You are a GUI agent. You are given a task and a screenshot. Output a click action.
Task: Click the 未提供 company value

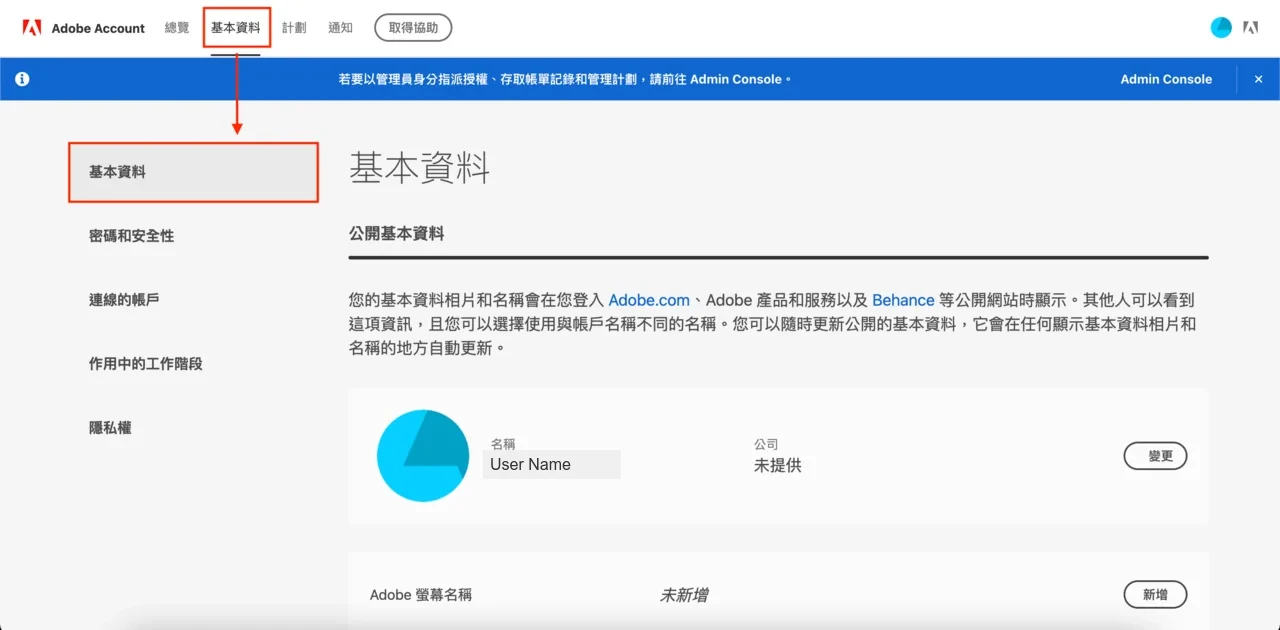[778, 465]
